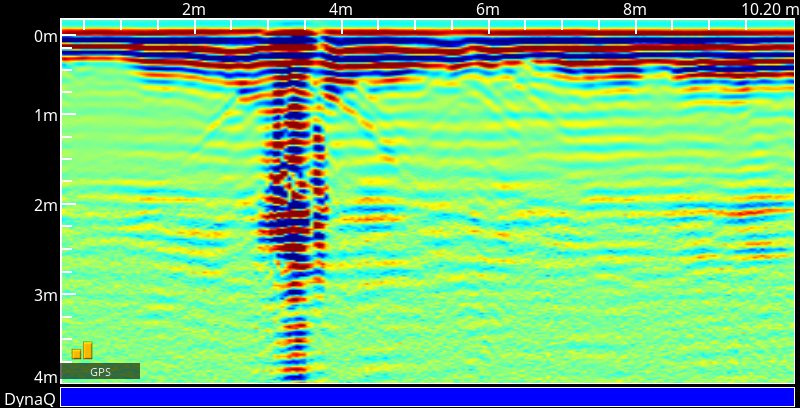Image resolution: width=800 pixels, height=408 pixels.
Task: Click the 2m depth axis label
Action: [x=46, y=205]
